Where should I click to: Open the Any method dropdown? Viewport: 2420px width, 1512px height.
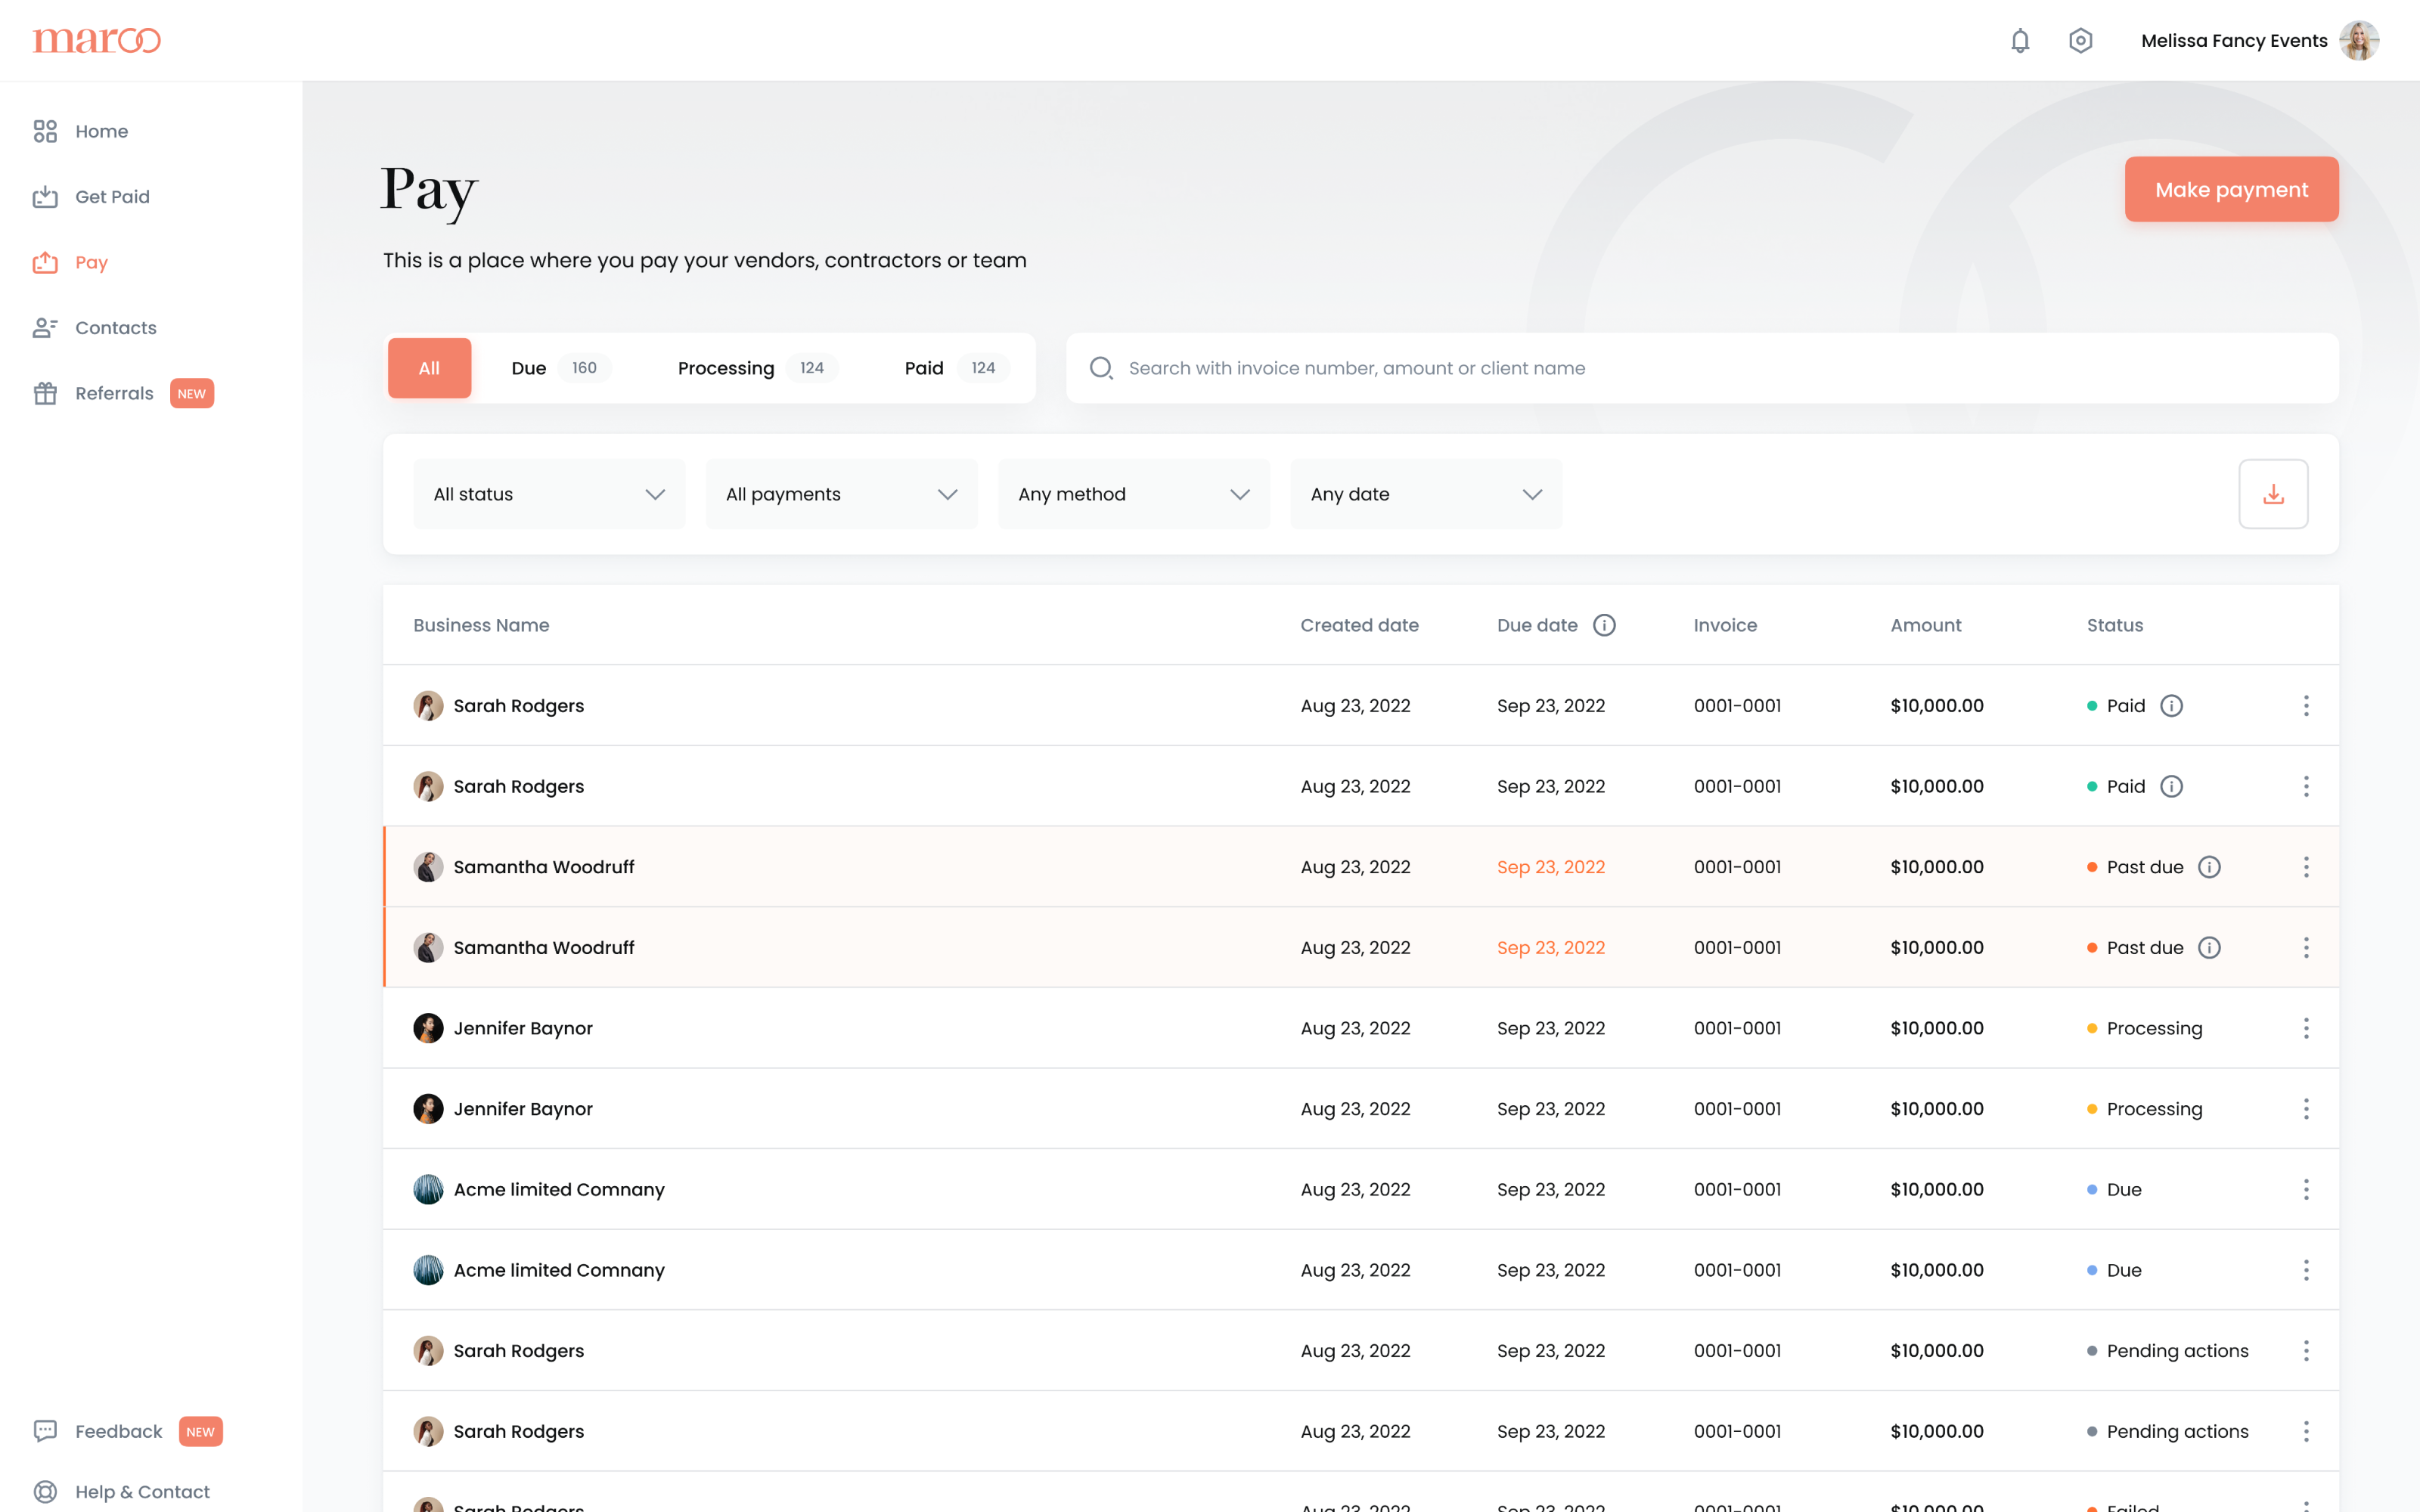1133,494
